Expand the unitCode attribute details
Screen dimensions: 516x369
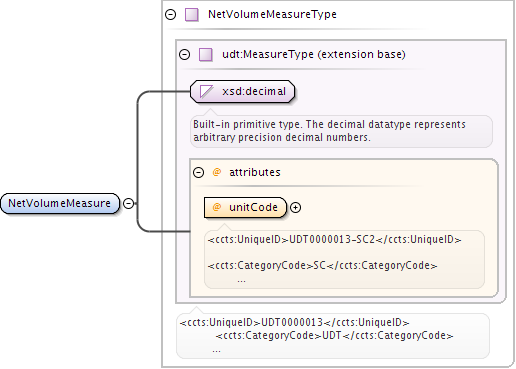tap(295, 207)
